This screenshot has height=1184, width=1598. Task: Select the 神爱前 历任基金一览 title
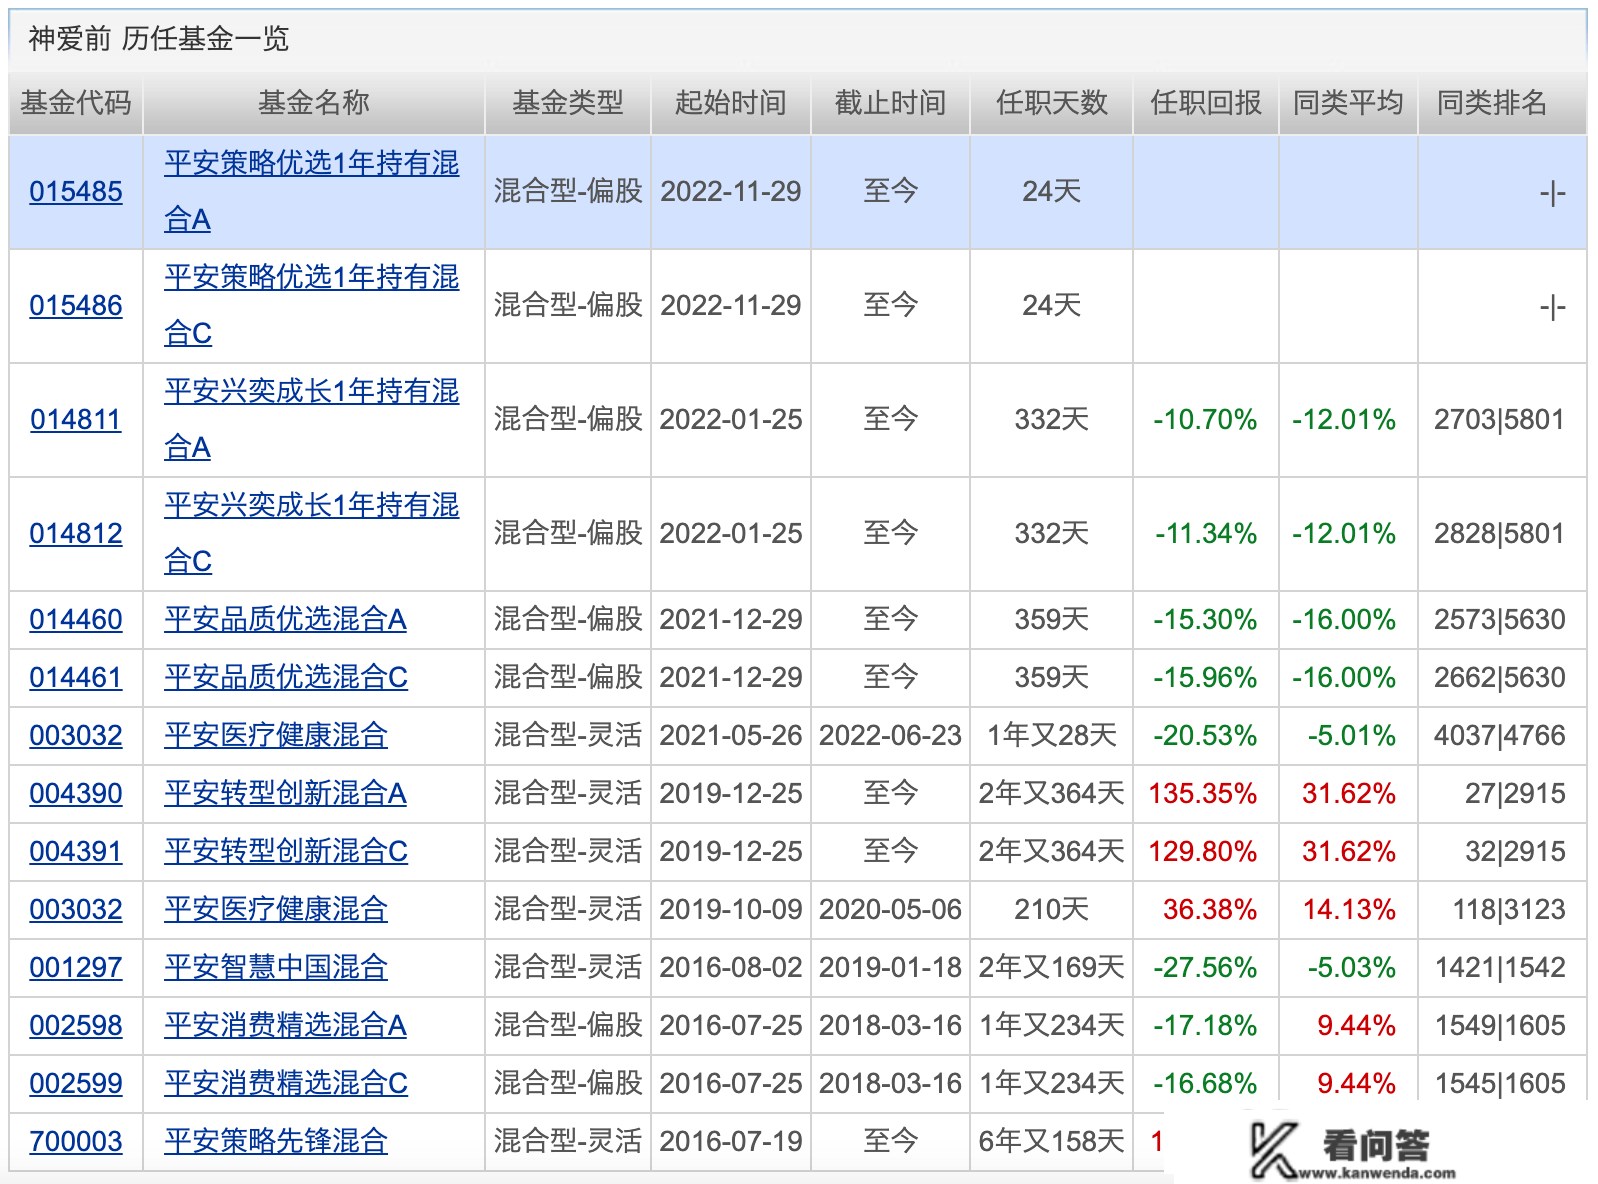[158, 39]
